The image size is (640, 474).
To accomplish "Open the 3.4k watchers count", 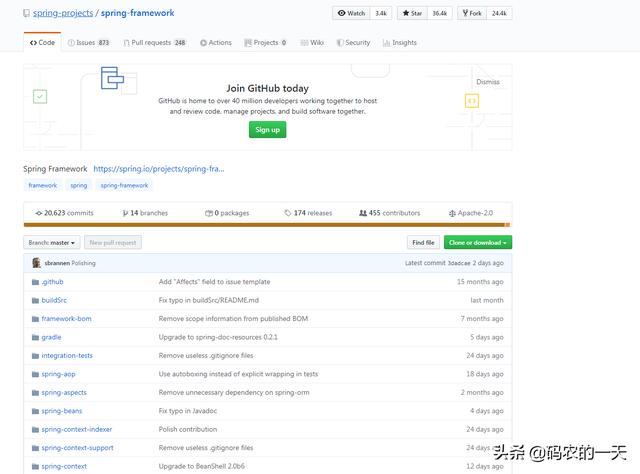I will pyautogui.click(x=381, y=13).
